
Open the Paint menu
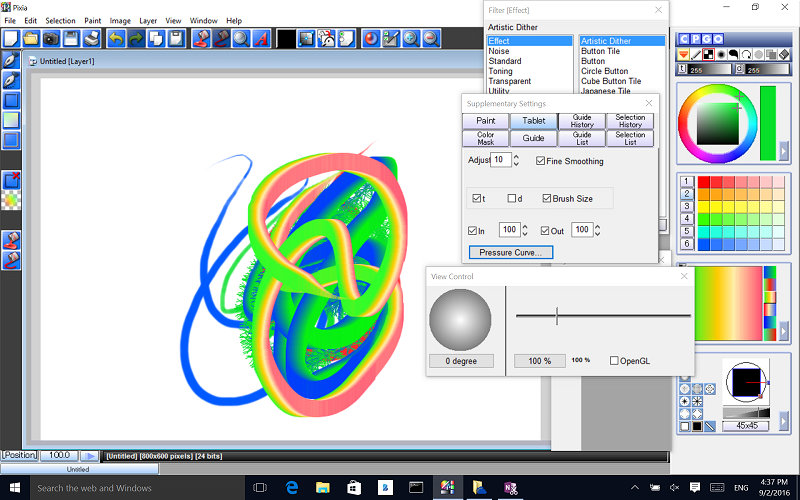point(92,21)
